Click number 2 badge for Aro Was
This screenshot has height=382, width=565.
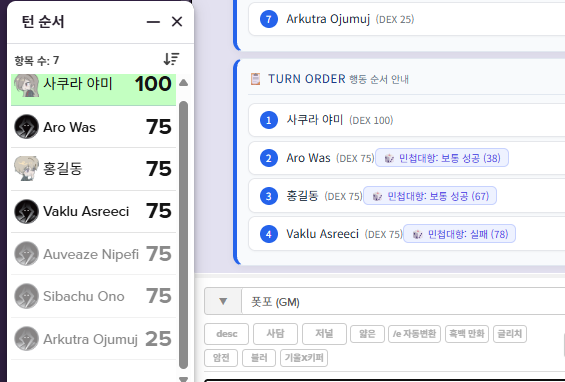[269, 158]
